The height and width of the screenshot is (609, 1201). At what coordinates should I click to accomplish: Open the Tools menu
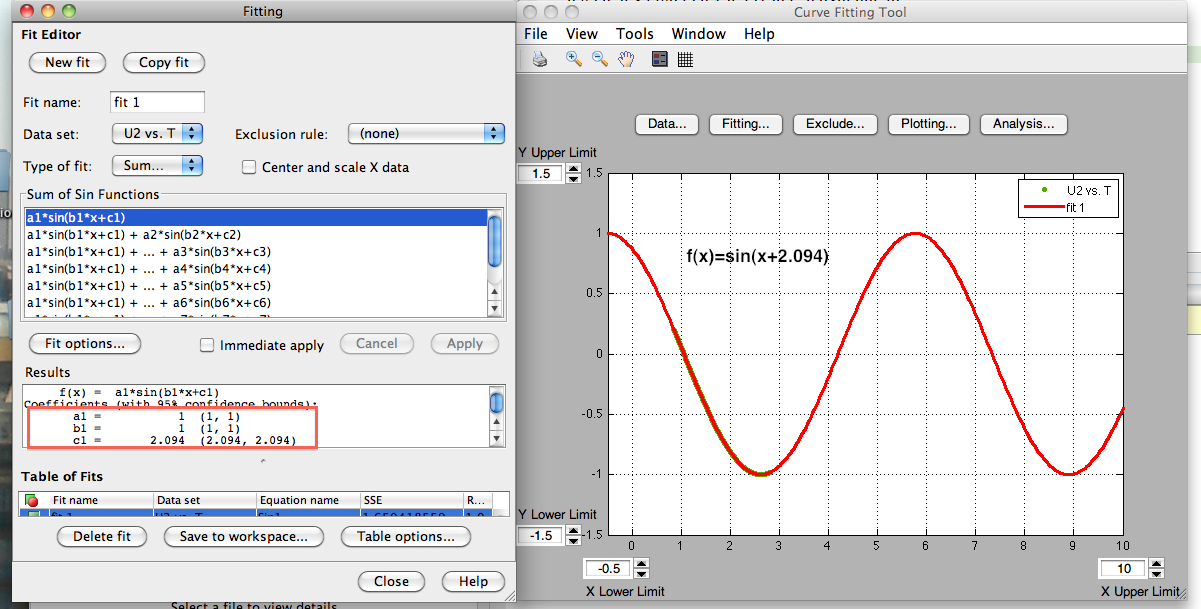tap(634, 34)
